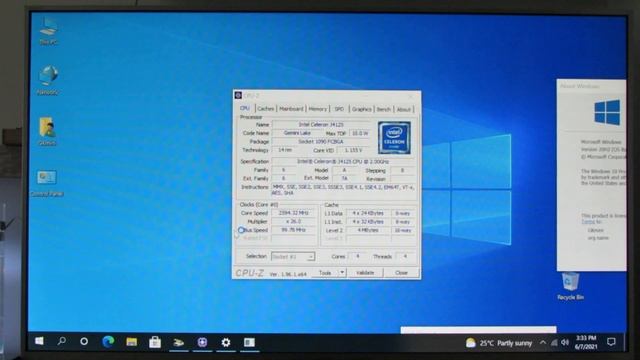The height and width of the screenshot is (360, 640).
Task: Open taskbar search magnifier
Action: click(x=62, y=341)
